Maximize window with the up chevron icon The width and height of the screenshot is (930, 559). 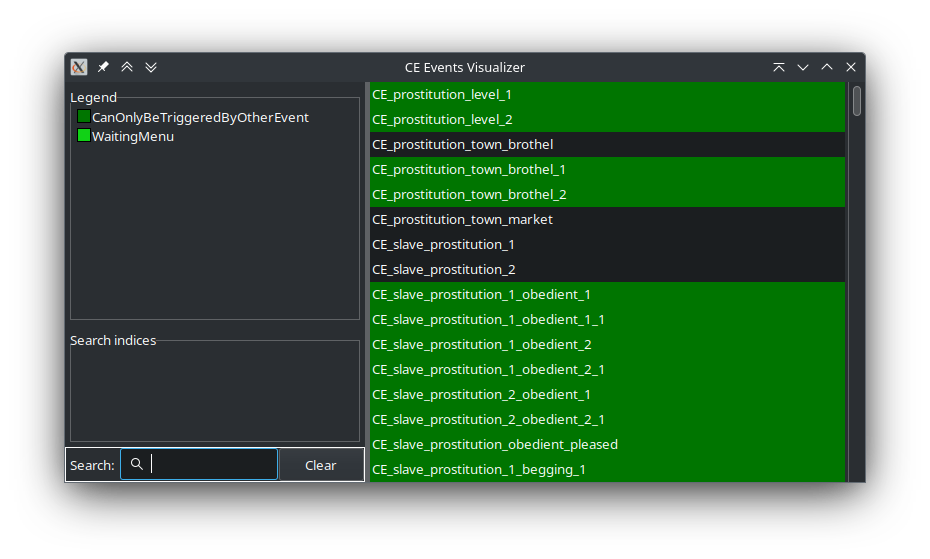click(x=827, y=67)
